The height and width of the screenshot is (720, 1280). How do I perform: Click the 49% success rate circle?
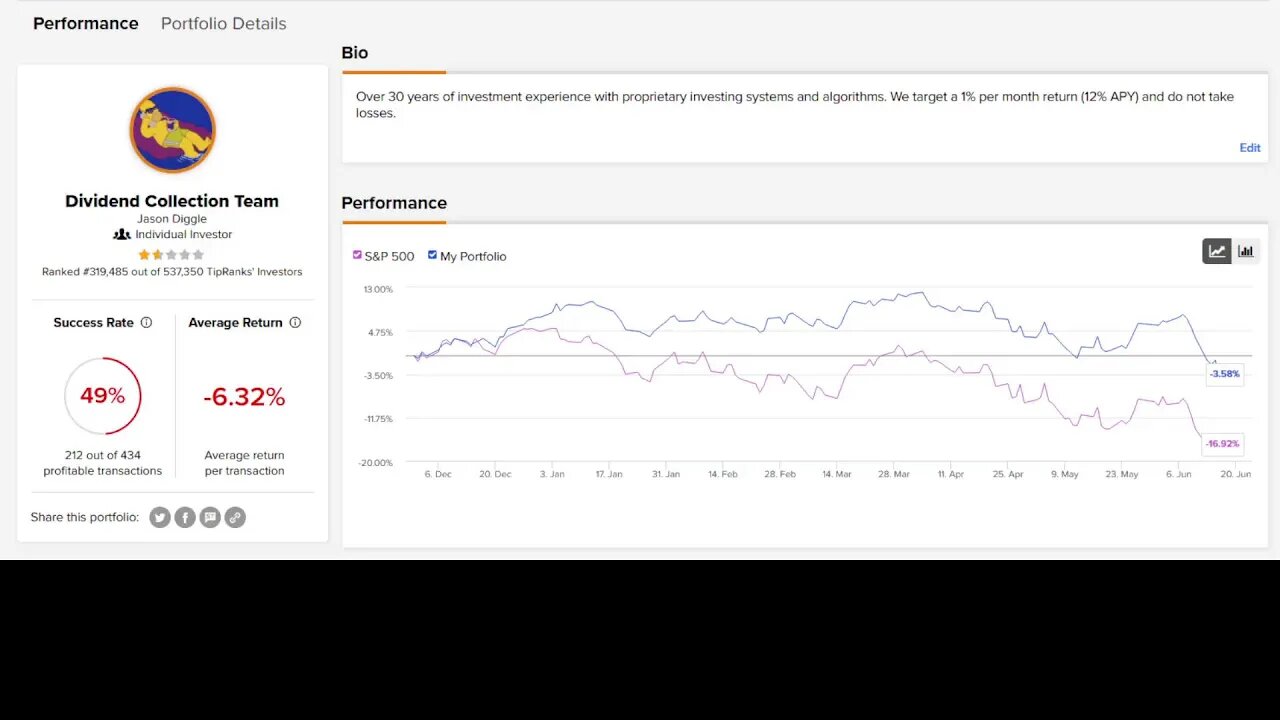pyautogui.click(x=103, y=396)
